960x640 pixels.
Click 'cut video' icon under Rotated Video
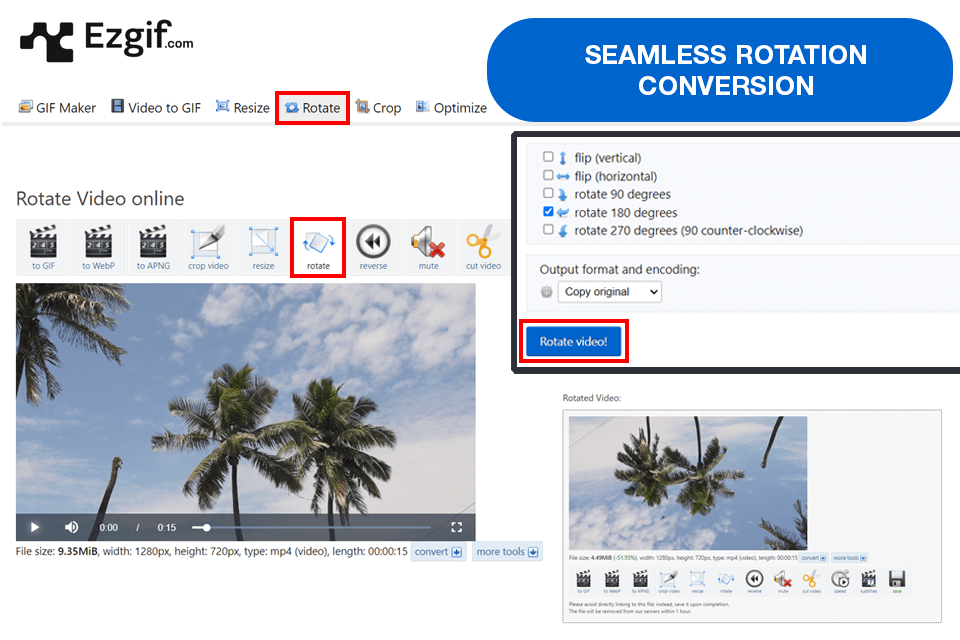(811, 581)
